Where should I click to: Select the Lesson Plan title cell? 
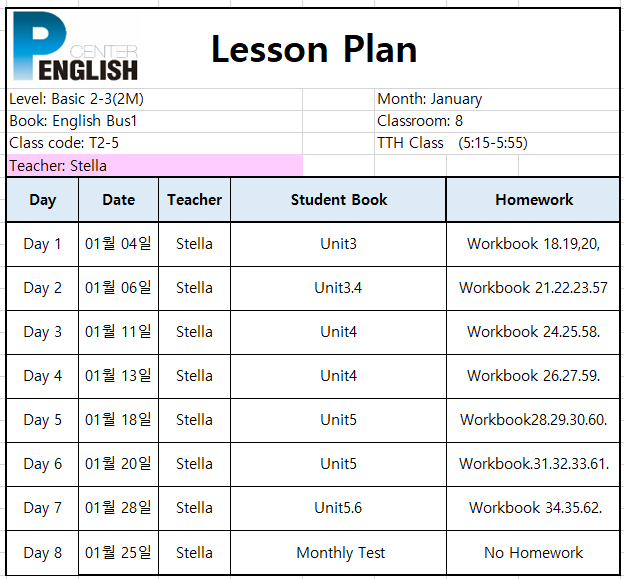[314, 49]
